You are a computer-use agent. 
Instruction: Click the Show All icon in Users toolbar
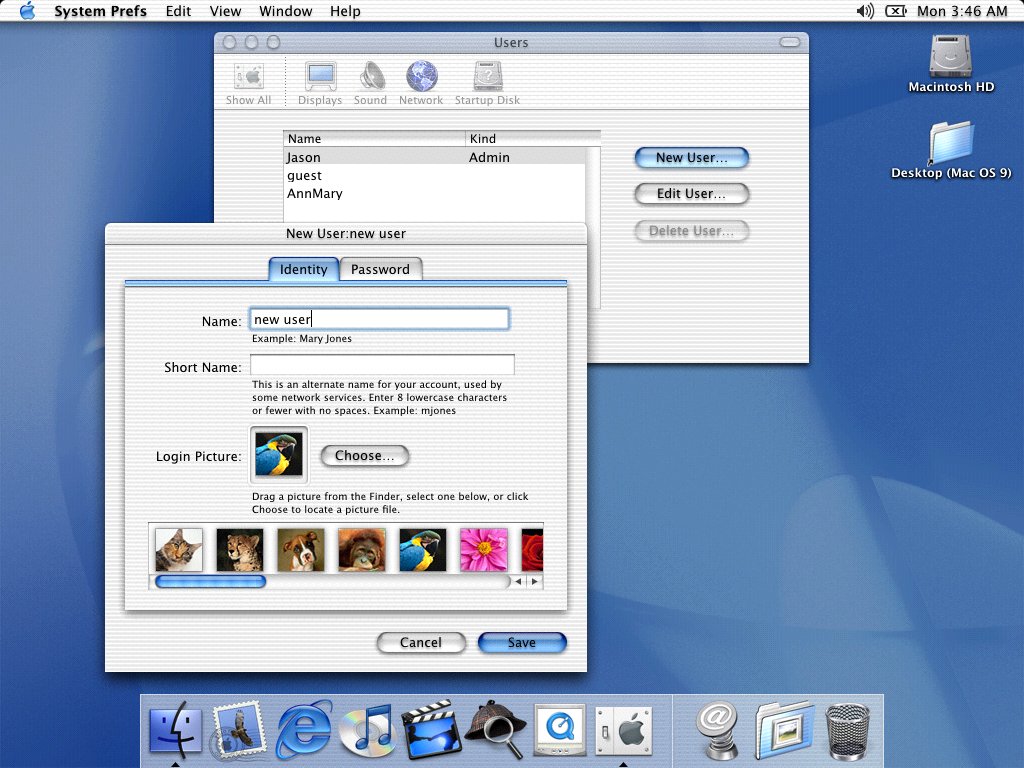coord(248,84)
